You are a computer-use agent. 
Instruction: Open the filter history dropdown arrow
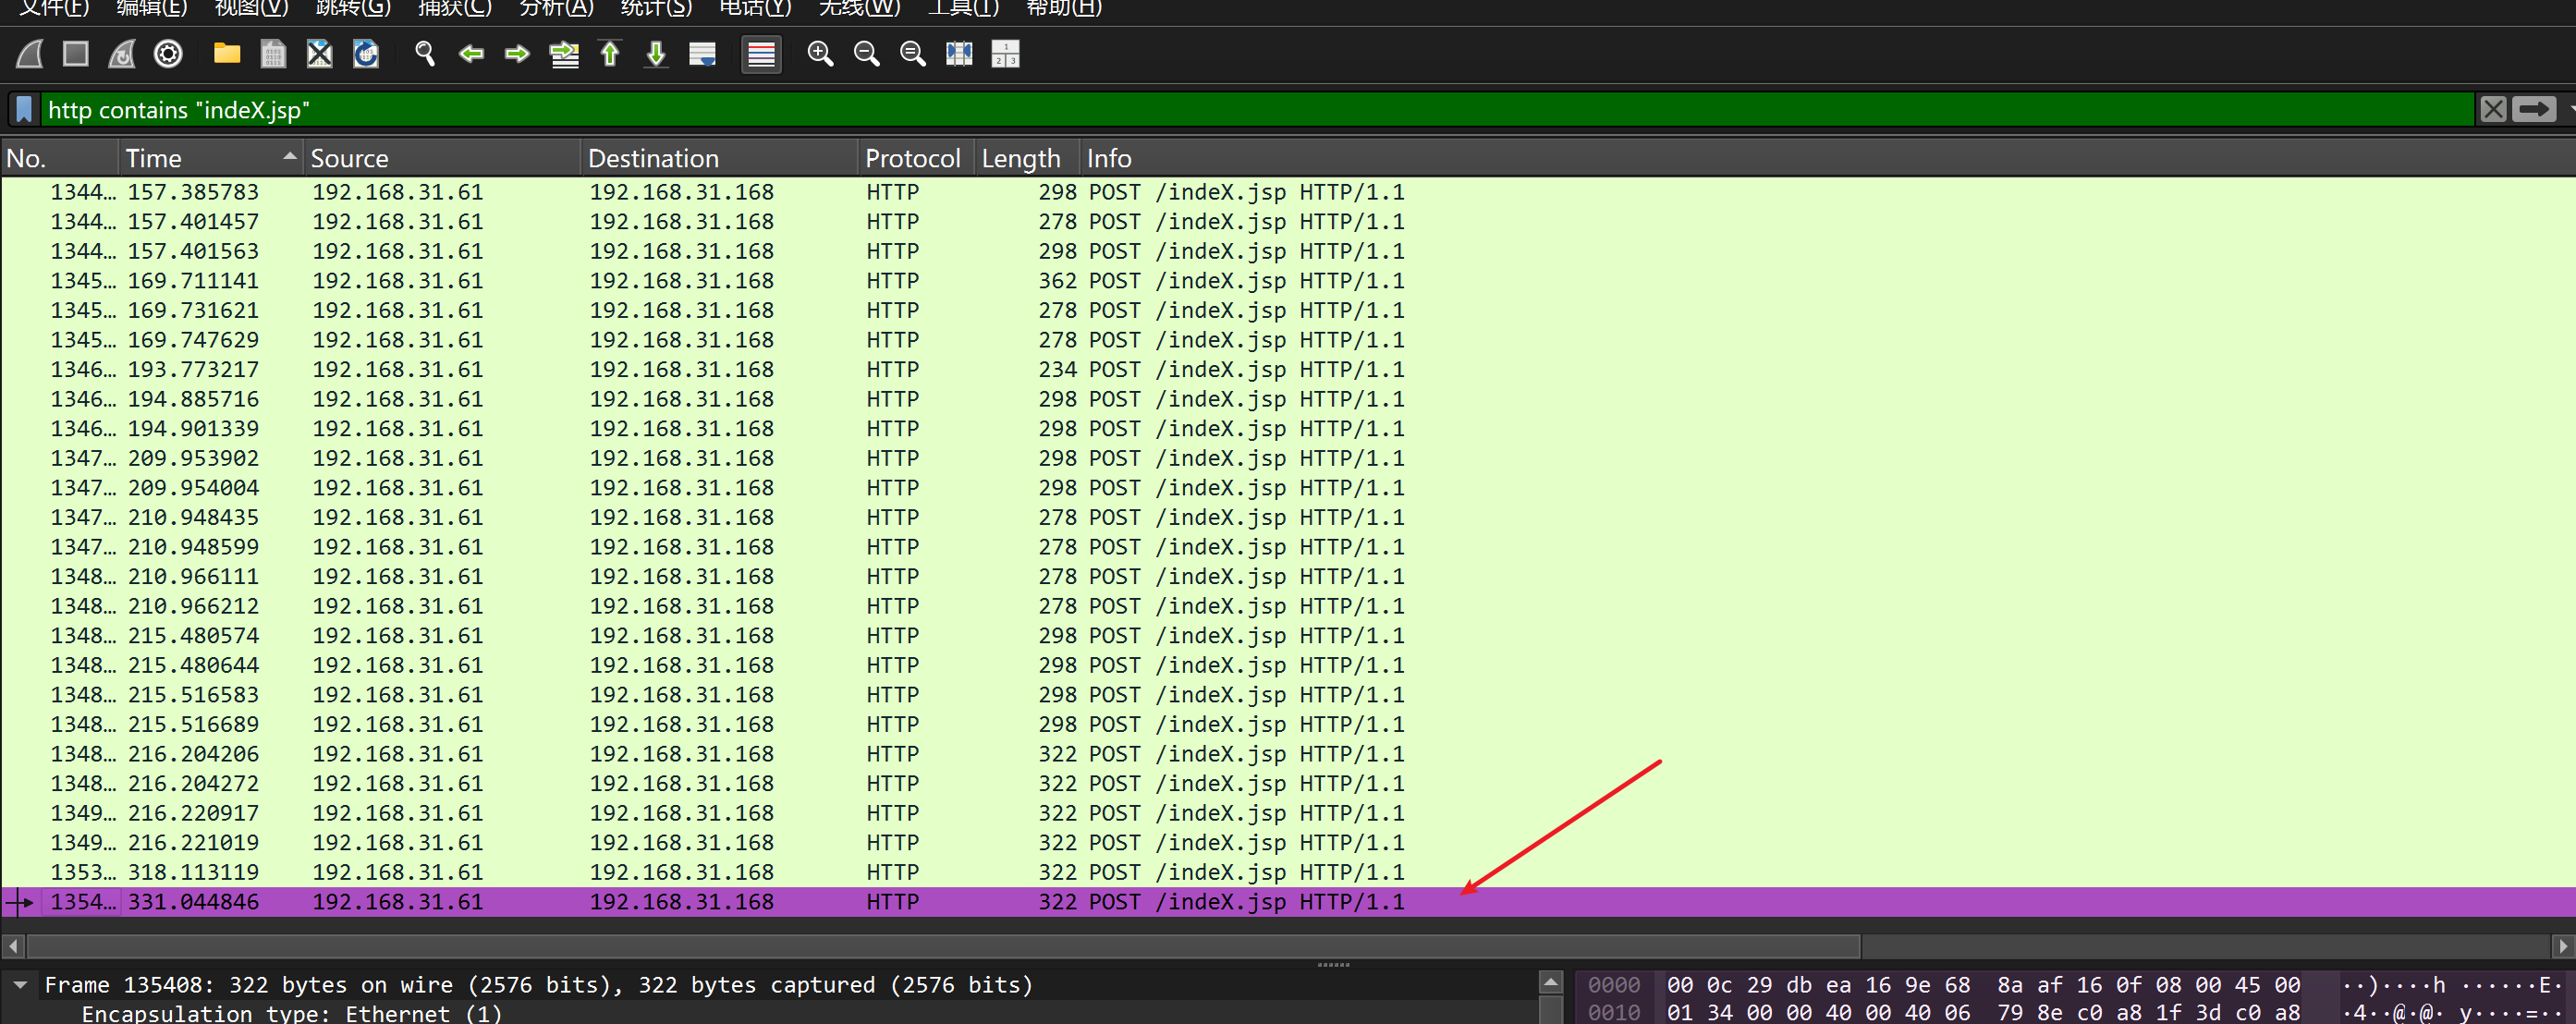[x=2570, y=109]
